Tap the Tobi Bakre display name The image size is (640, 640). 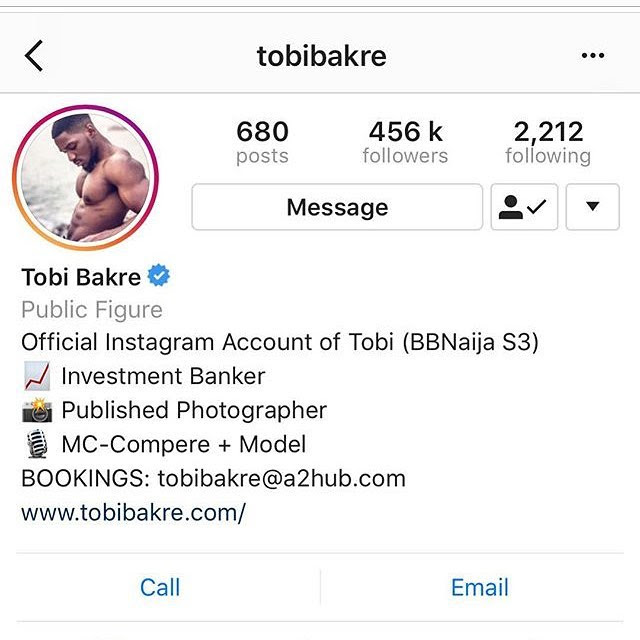[x=81, y=277]
